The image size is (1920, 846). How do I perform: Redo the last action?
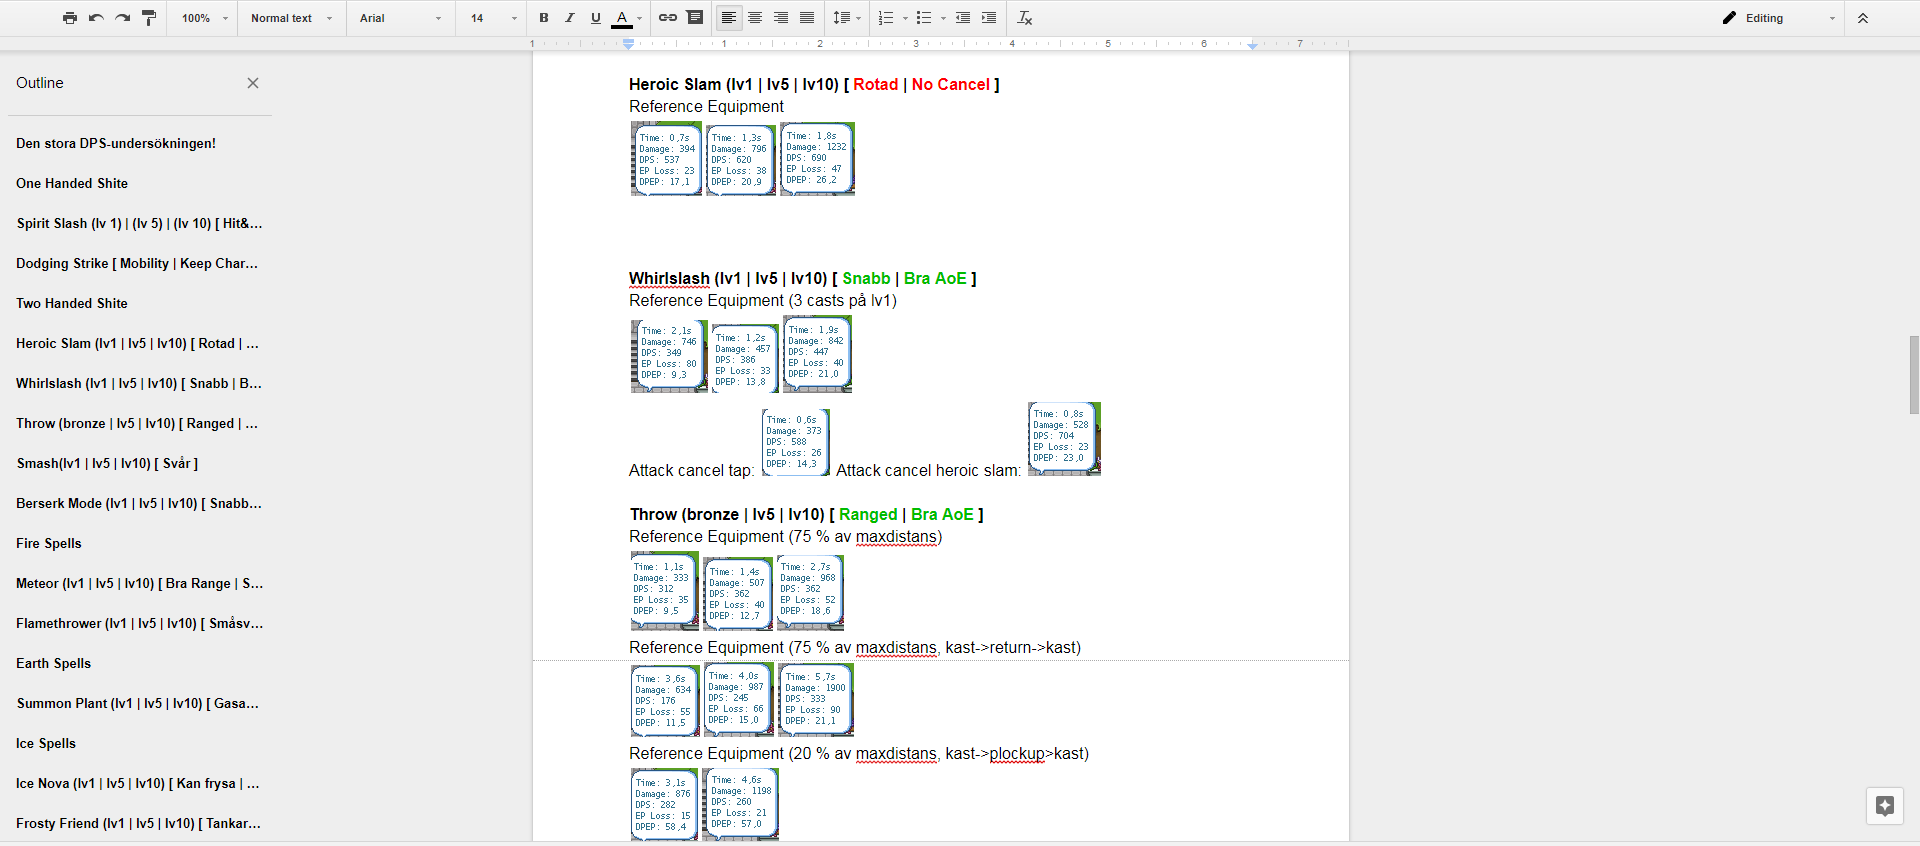tap(122, 18)
